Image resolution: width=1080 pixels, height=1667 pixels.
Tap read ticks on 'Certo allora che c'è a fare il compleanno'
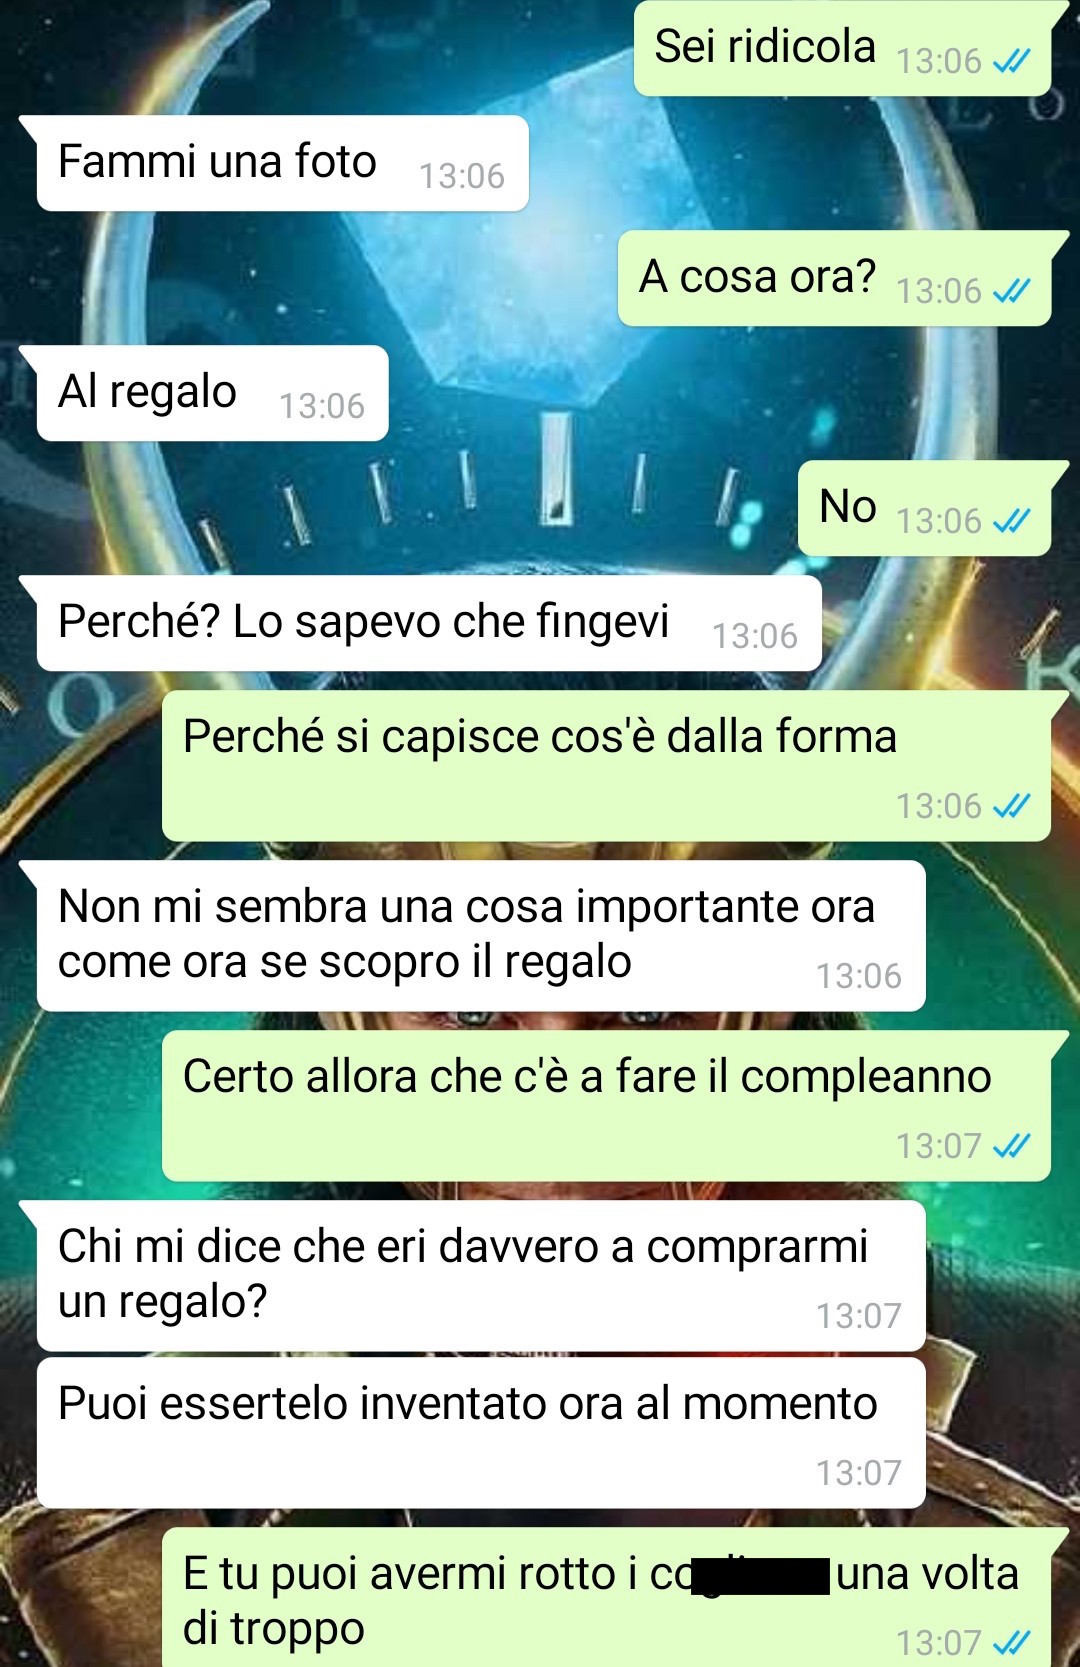point(1011,1147)
